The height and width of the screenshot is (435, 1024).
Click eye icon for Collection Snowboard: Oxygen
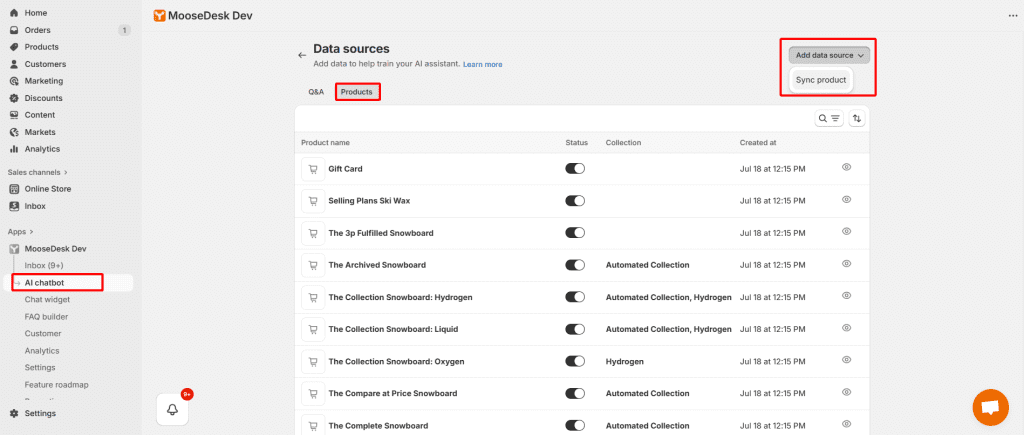pos(846,359)
